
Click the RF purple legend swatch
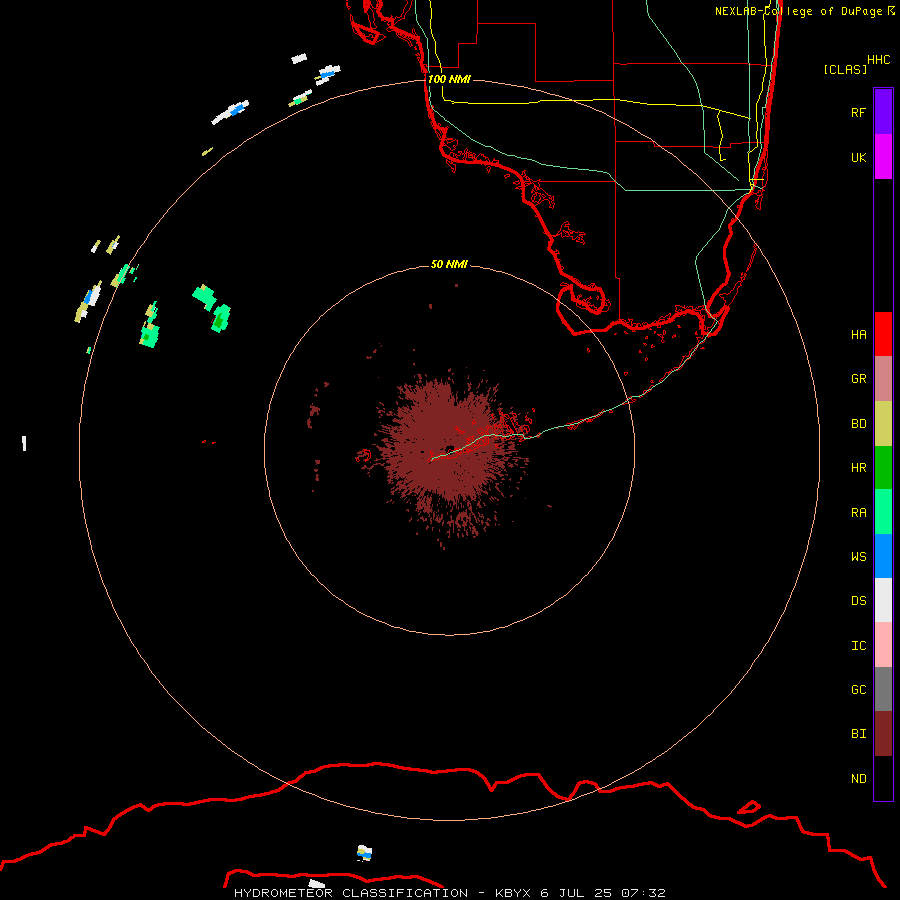pyautogui.click(x=883, y=112)
